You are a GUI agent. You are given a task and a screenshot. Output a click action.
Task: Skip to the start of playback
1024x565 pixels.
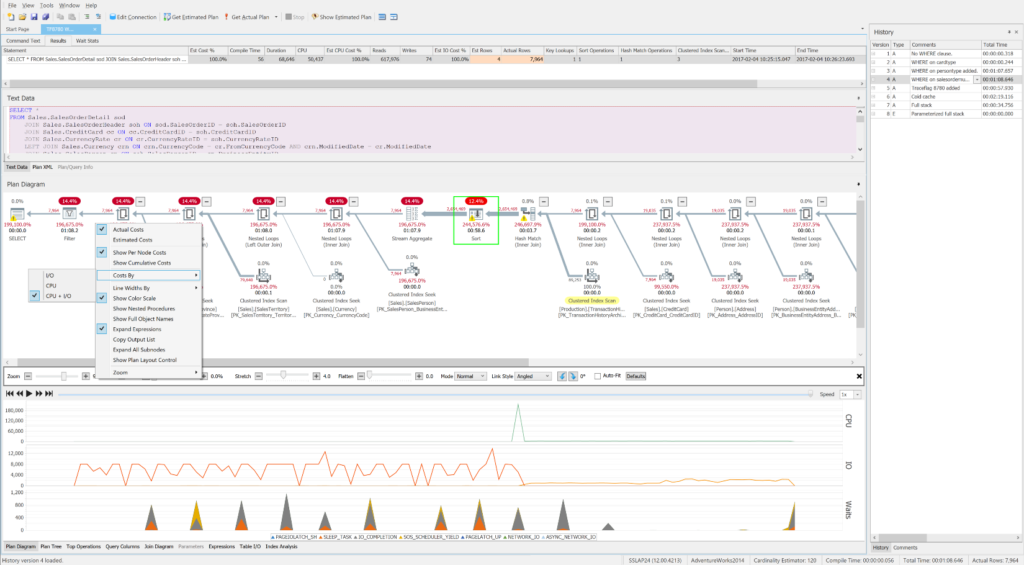[9, 394]
